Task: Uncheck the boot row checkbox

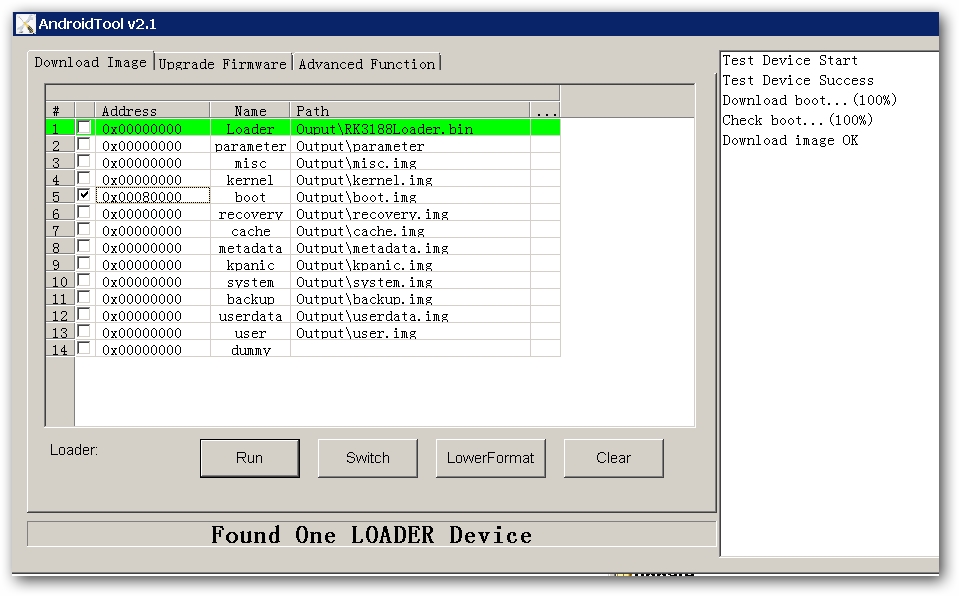Action: (84, 195)
